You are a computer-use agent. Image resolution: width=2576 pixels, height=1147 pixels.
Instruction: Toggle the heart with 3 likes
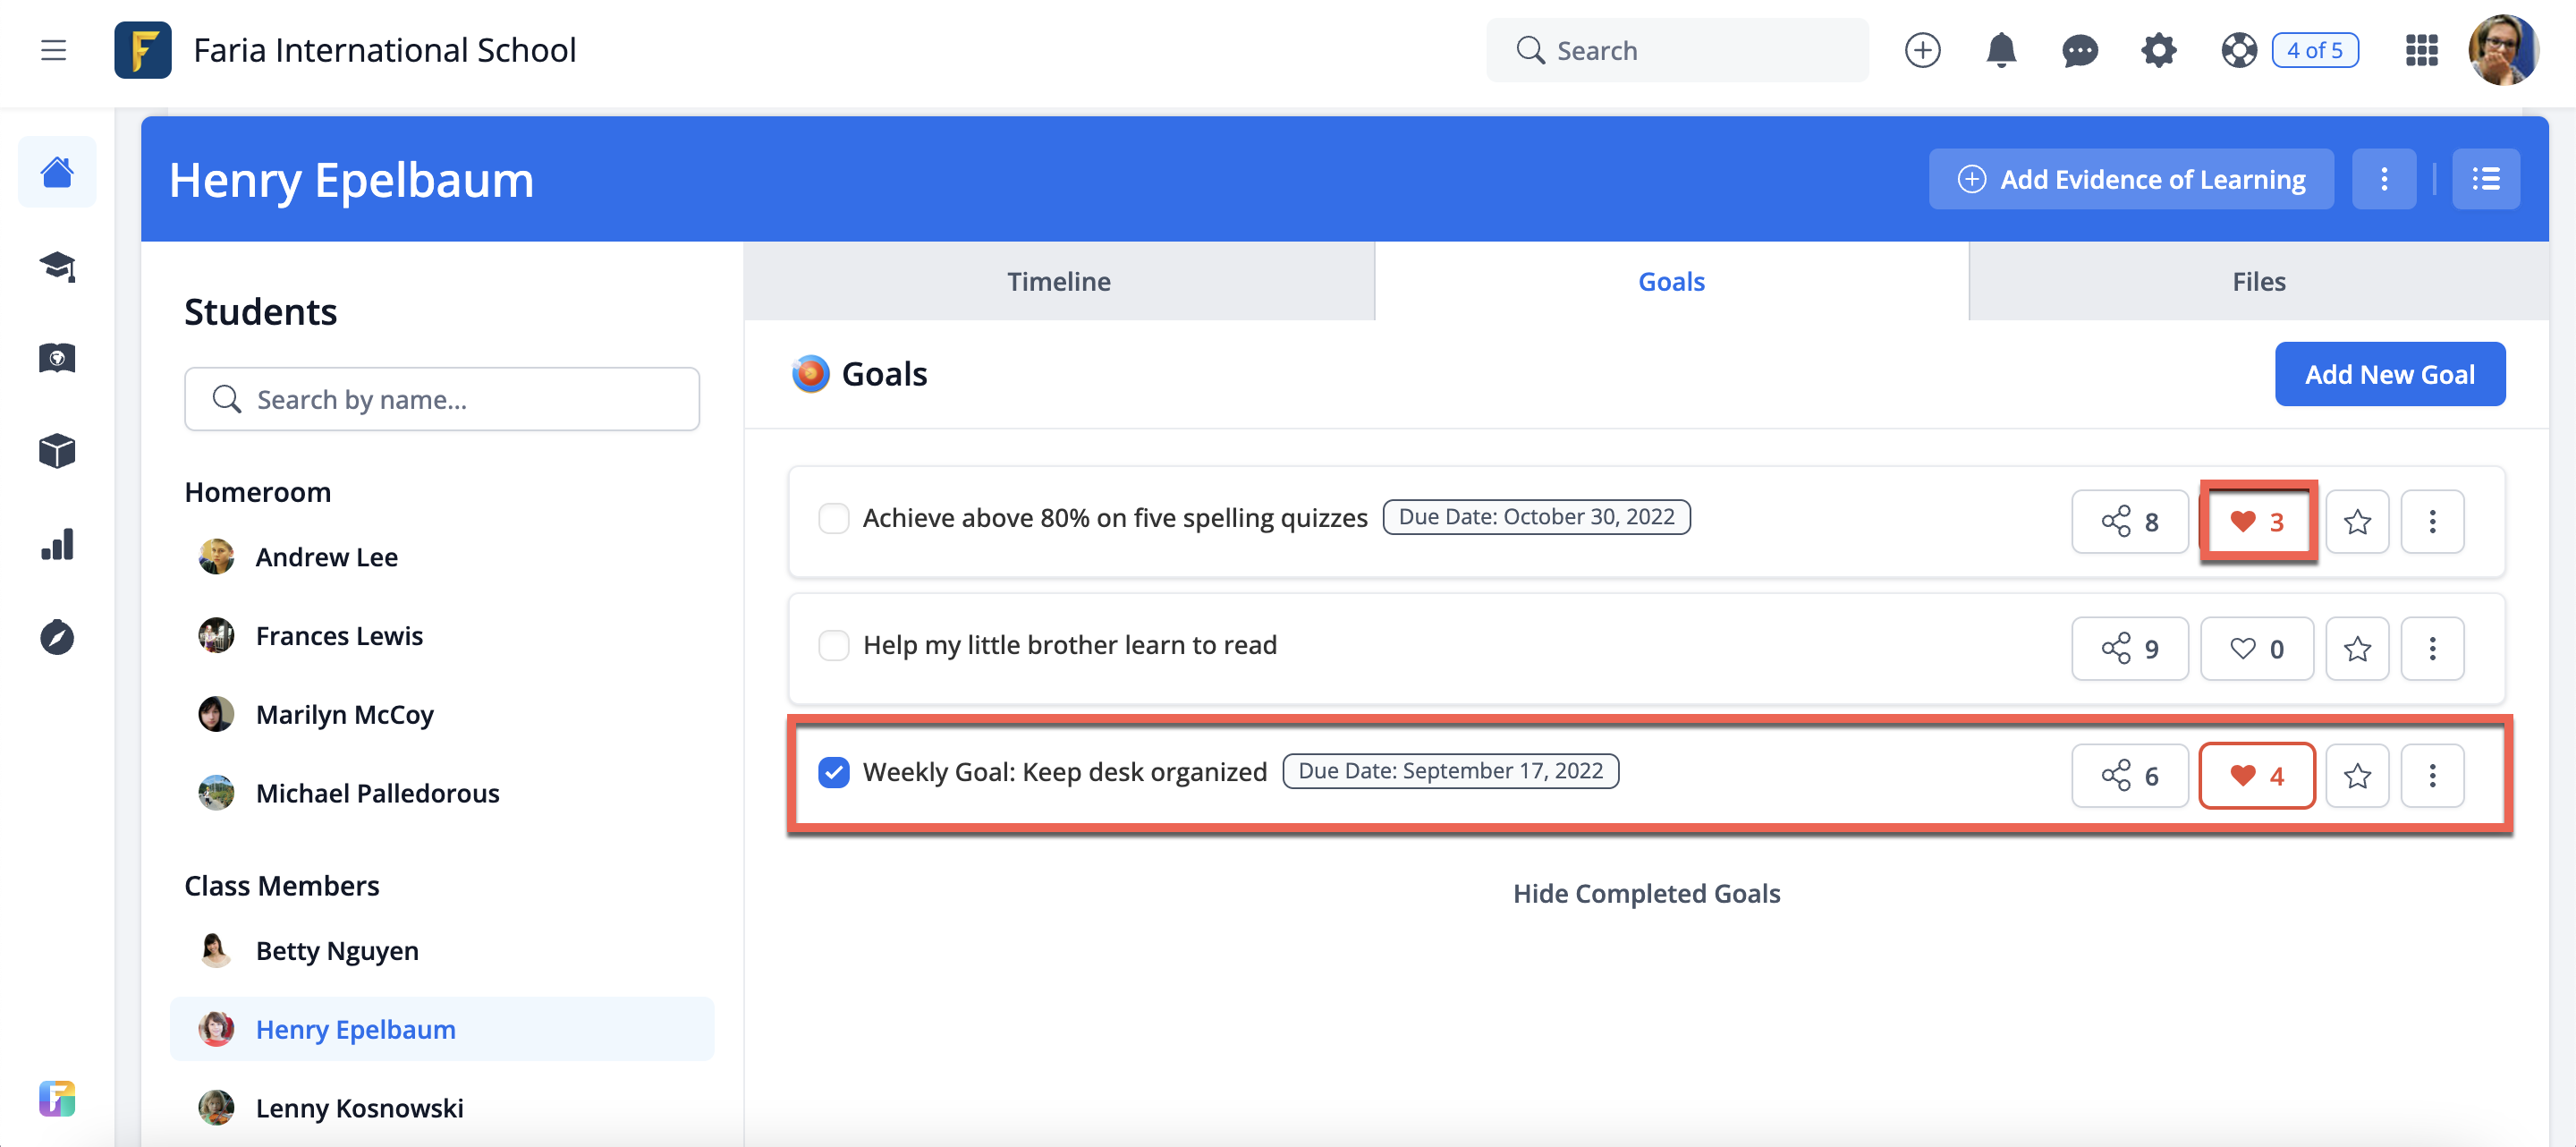2257,521
